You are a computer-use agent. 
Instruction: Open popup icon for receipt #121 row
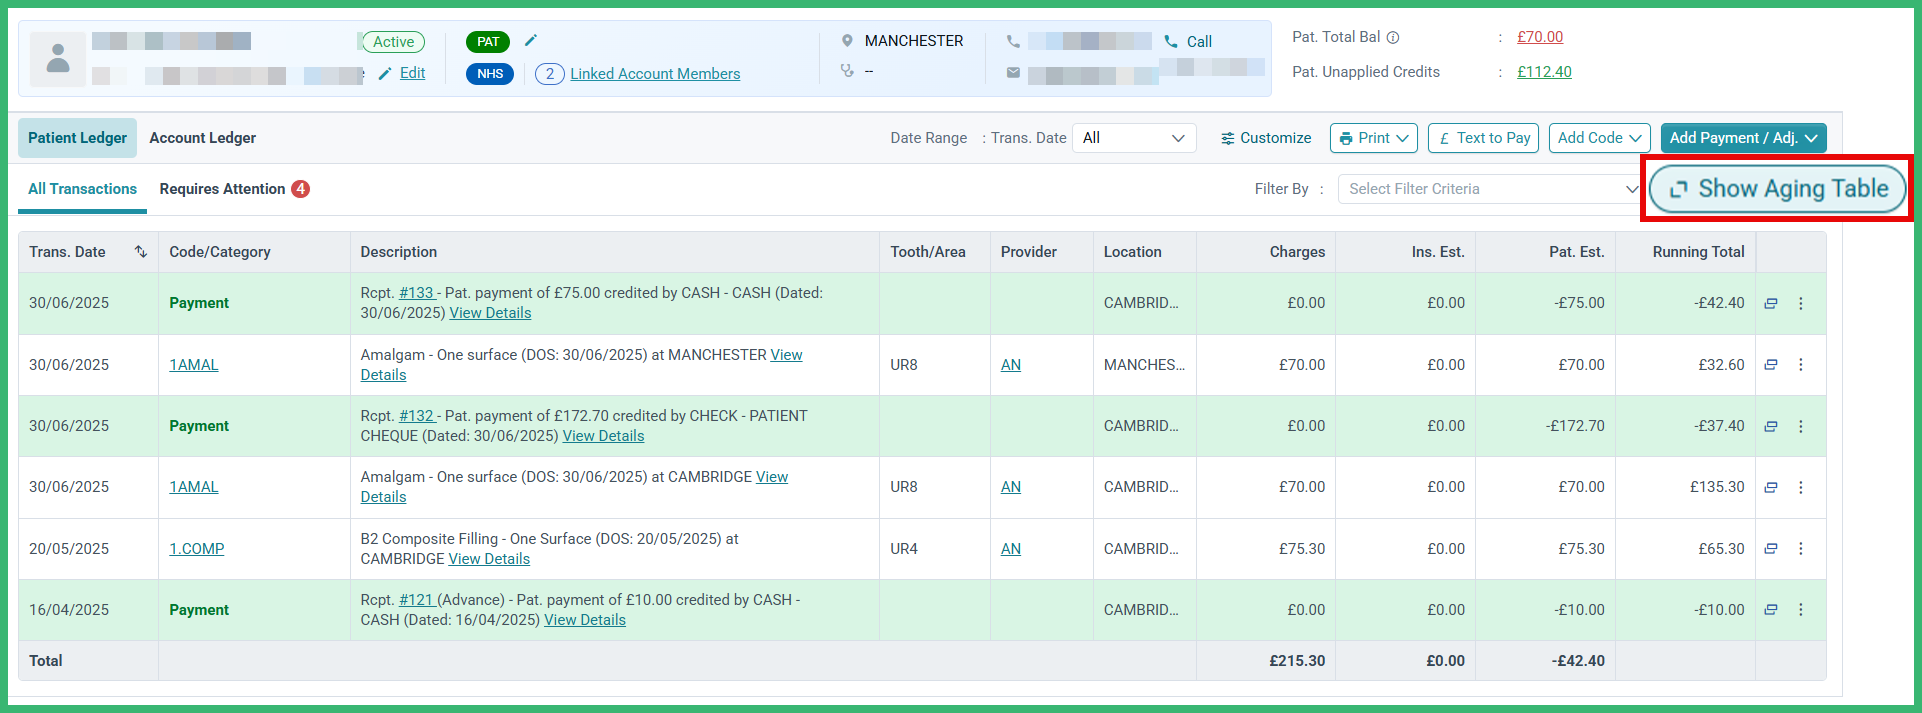[1771, 610]
